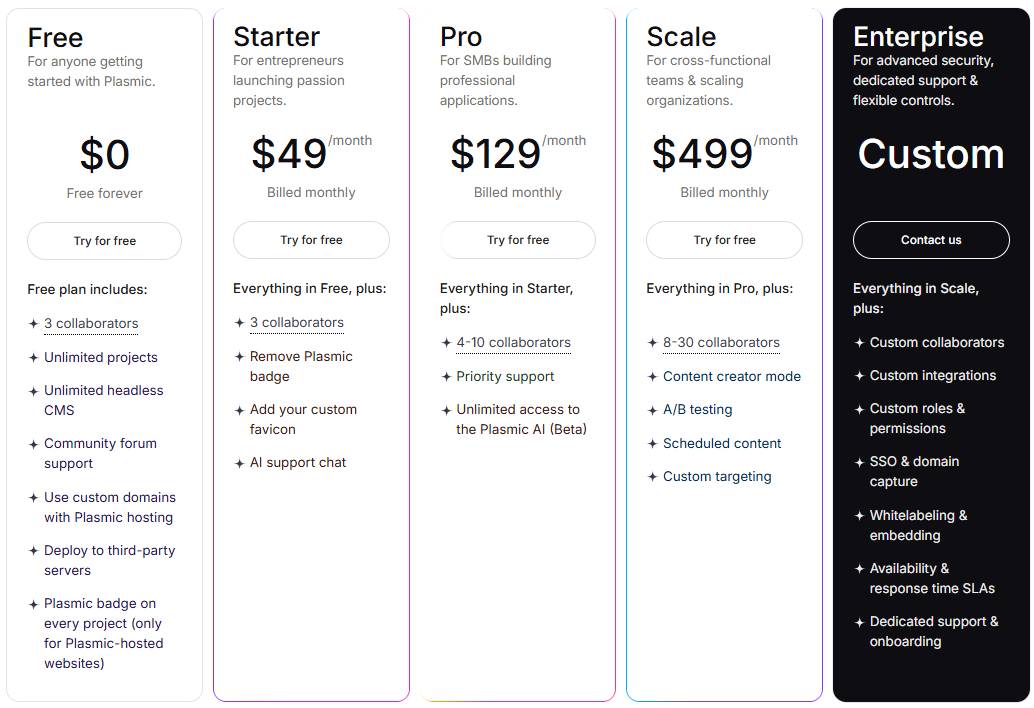Open the 3 collaborators link in Free plan
The height and width of the screenshot is (708, 1034).
[x=92, y=323]
